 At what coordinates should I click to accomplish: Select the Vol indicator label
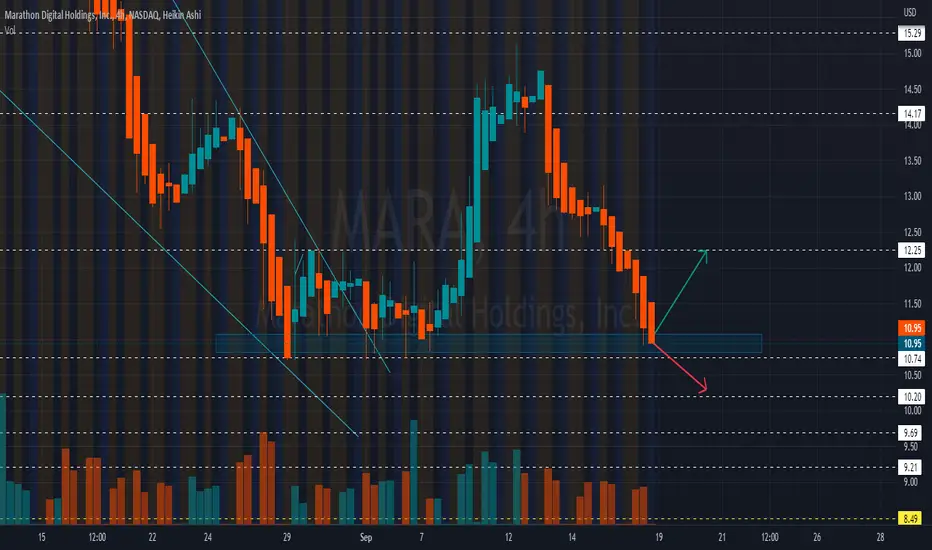(x=10, y=29)
